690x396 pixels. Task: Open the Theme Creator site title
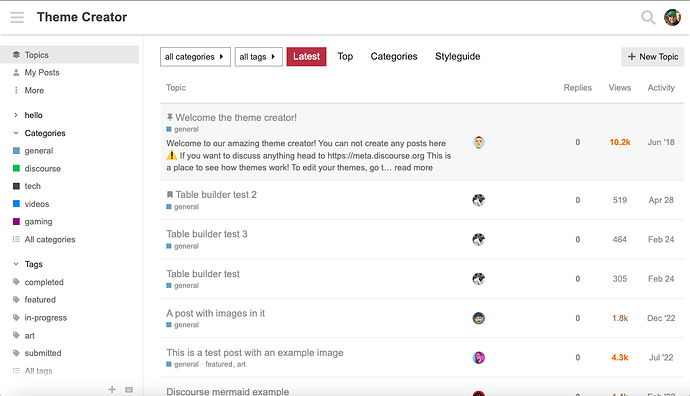(82, 17)
